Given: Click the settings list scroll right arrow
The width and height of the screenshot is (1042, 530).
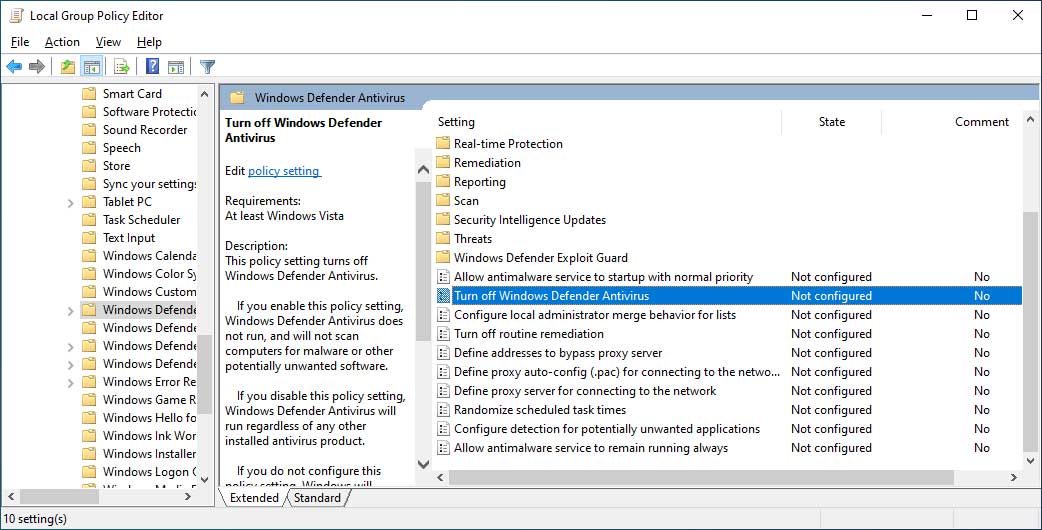Looking at the screenshot, I should 1013,478.
